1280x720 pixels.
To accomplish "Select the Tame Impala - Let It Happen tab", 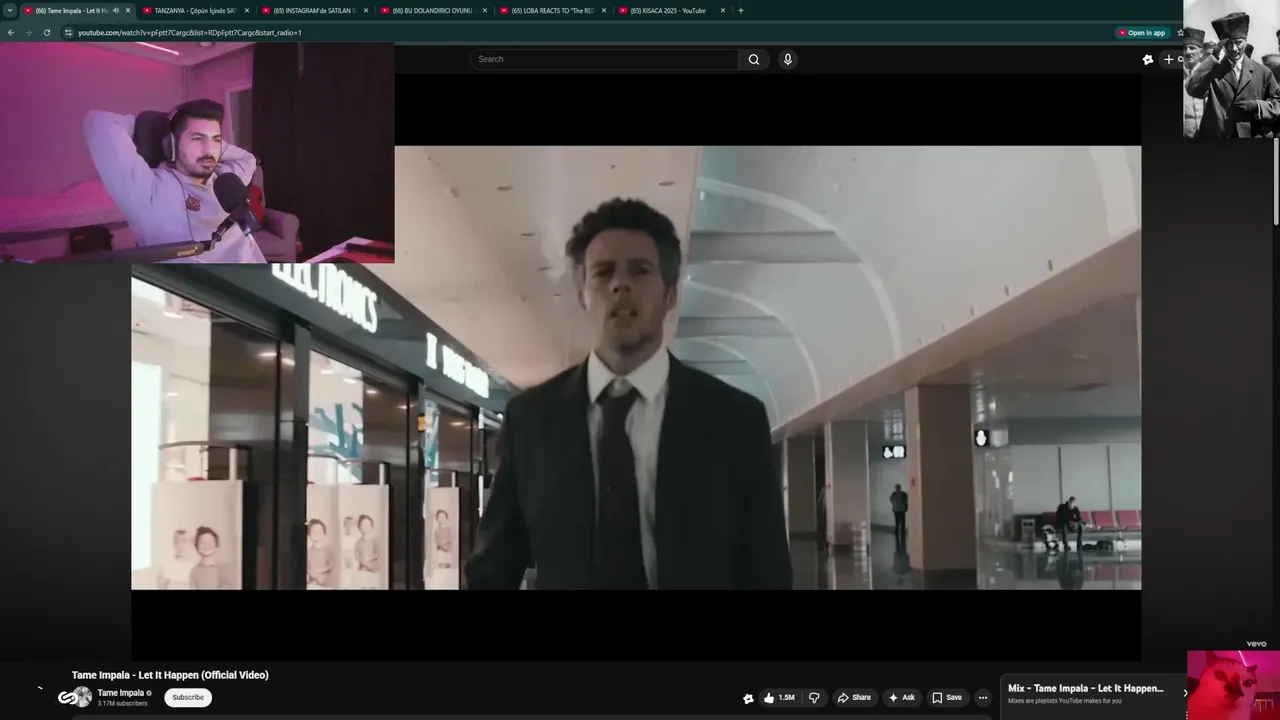I will point(70,11).
